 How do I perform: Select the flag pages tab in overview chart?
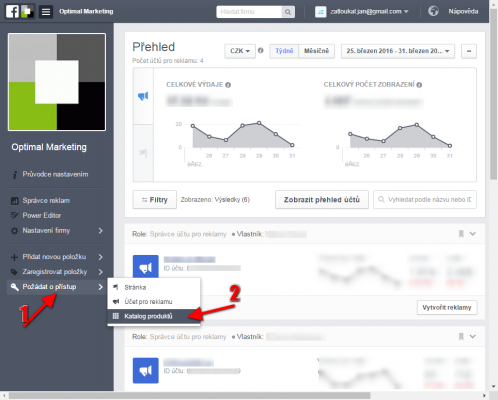pos(143,153)
